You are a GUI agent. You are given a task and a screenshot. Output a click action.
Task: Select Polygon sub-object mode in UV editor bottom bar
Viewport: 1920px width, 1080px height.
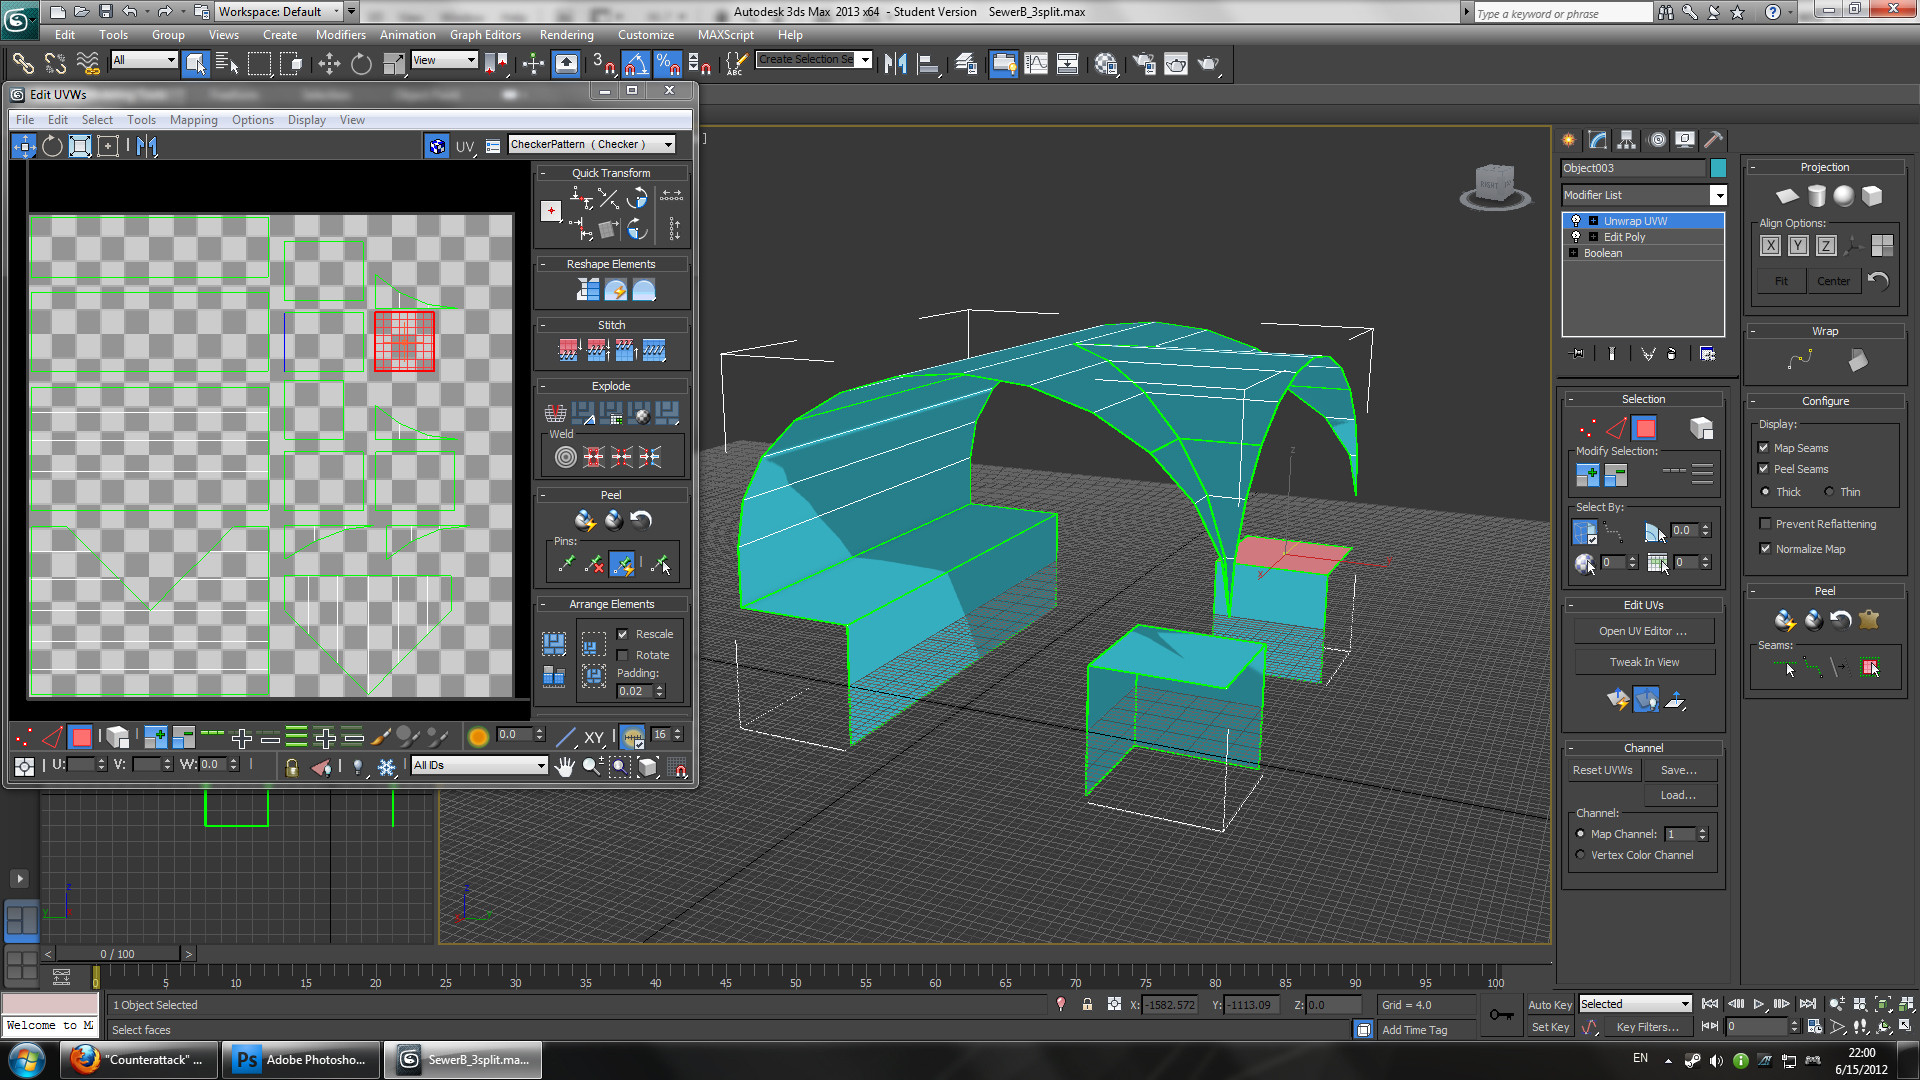click(x=81, y=738)
